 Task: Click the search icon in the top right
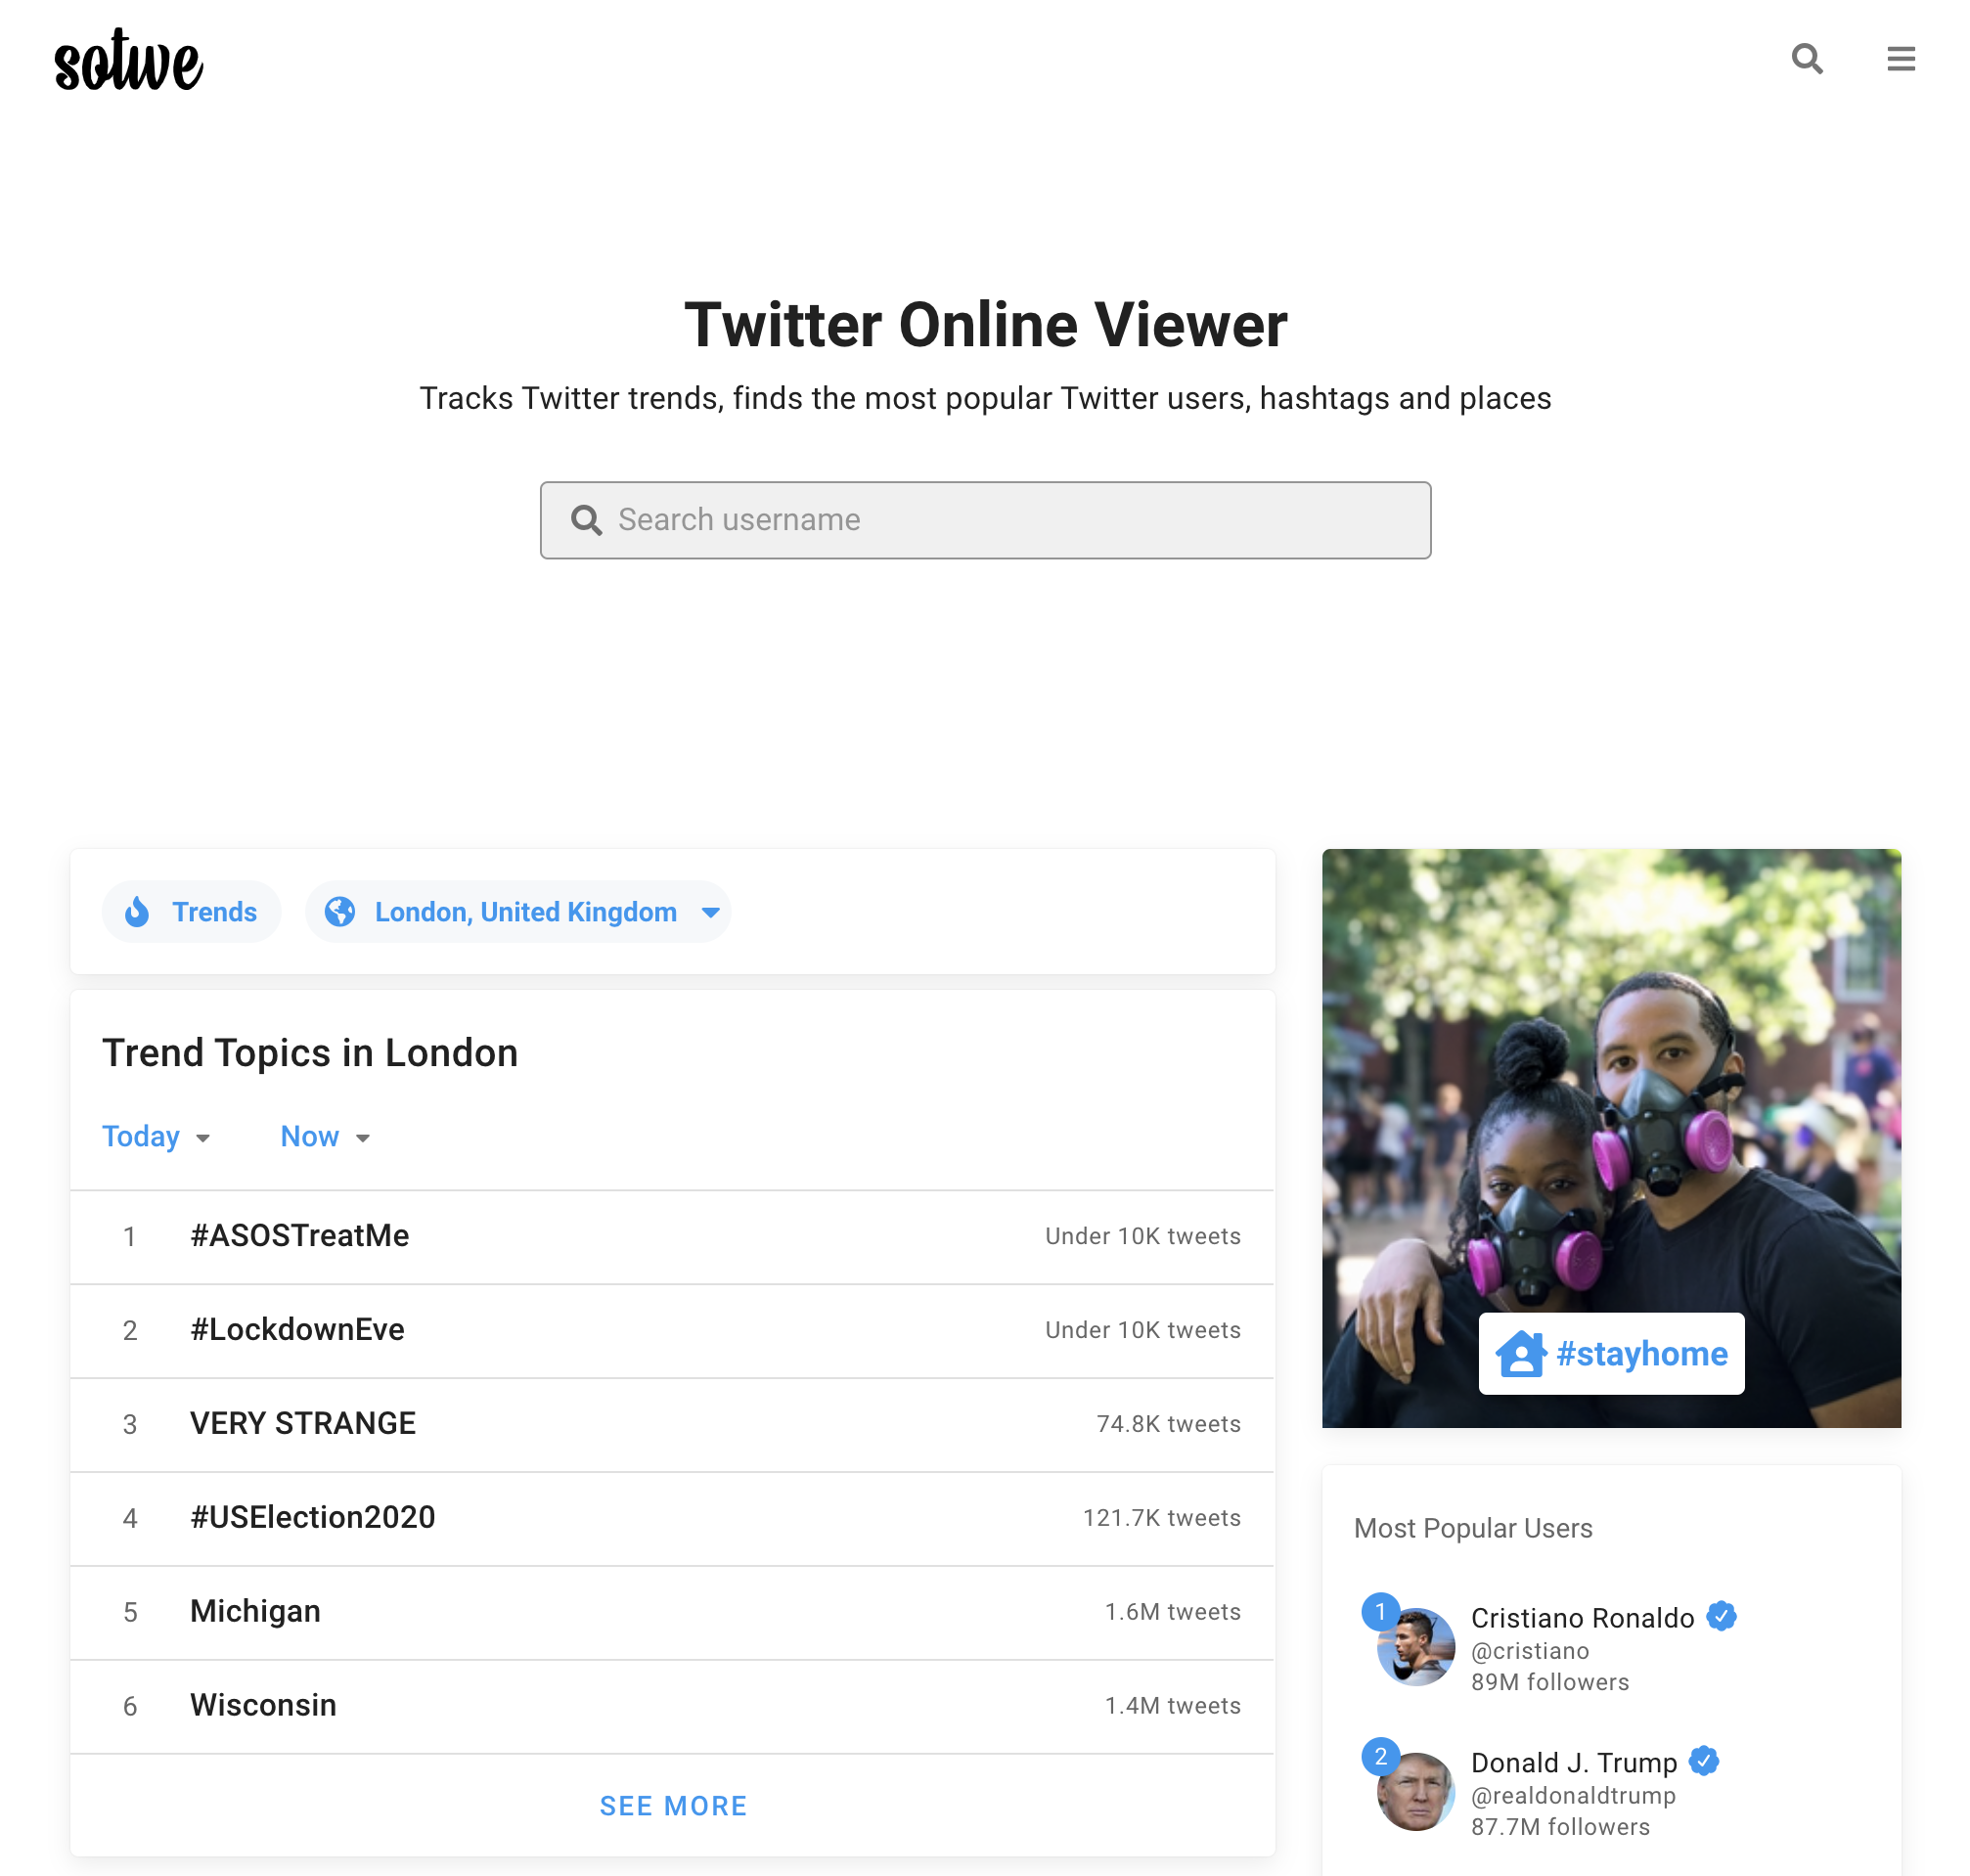point(1807,58)
